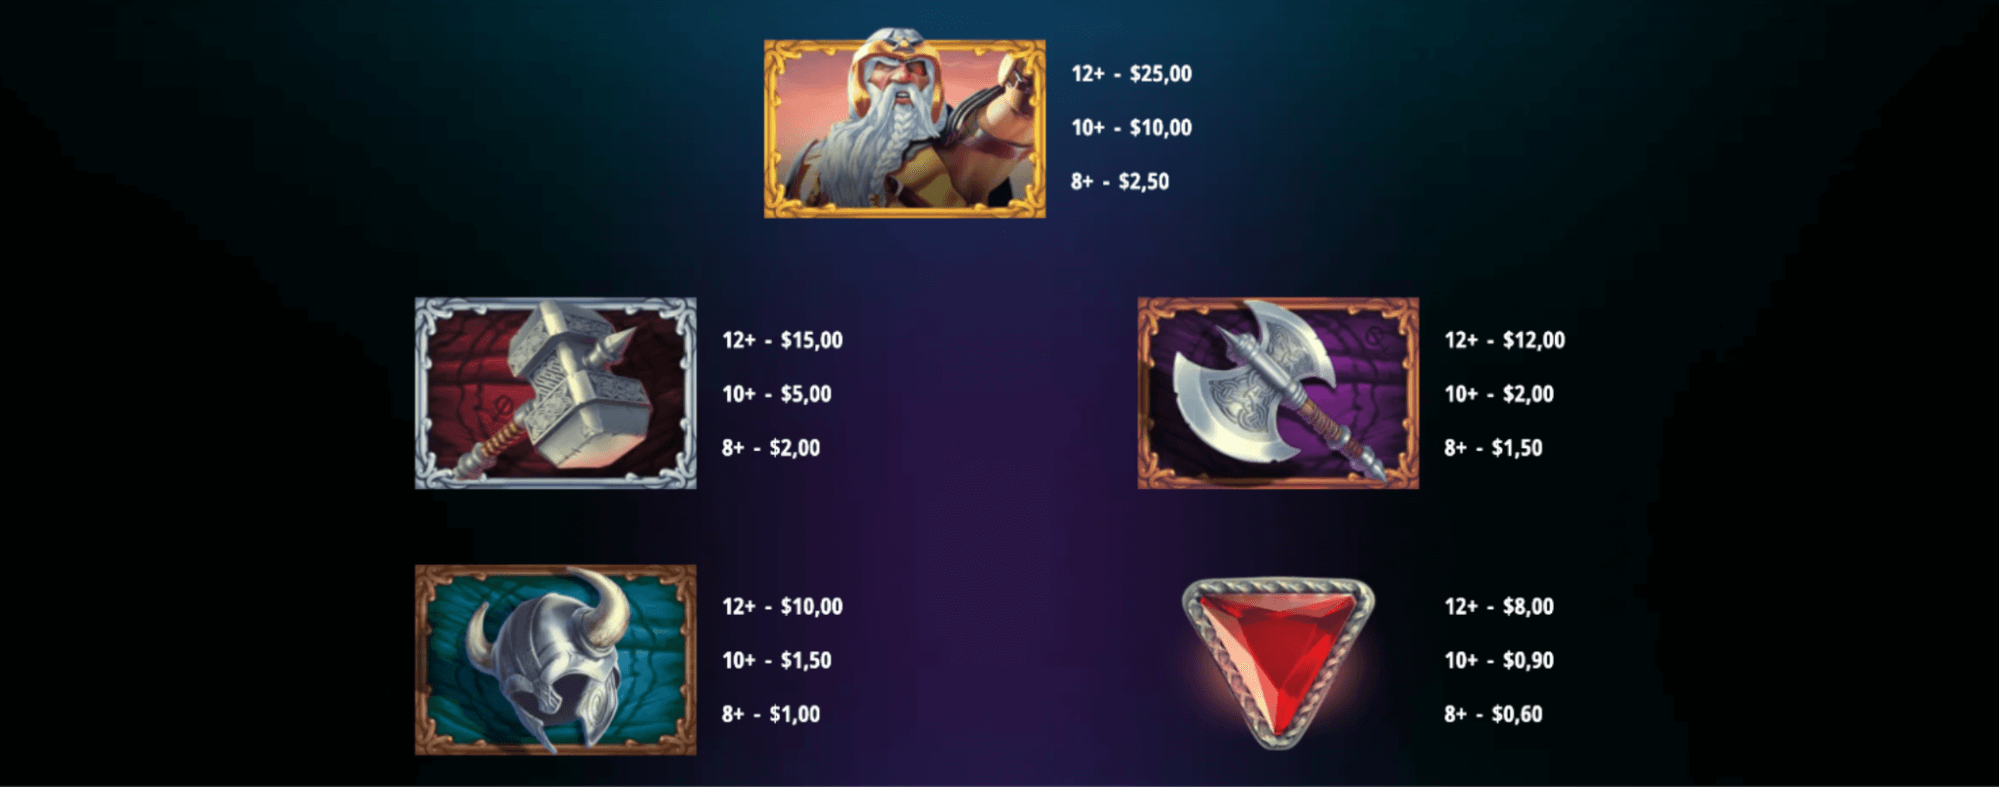Select the Viking's 10+ - $10,00 payout

[x=1132, y=128]
